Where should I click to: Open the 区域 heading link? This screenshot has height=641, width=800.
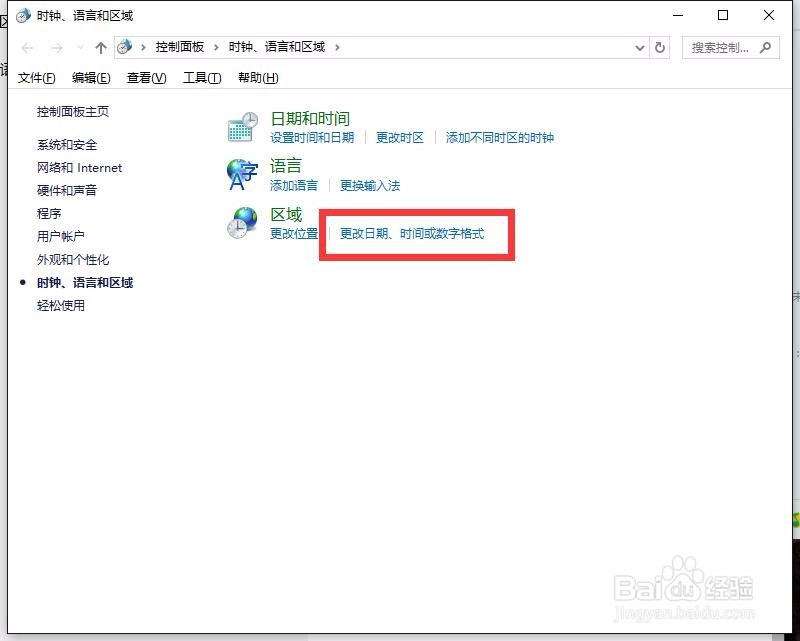coord(286,214)
